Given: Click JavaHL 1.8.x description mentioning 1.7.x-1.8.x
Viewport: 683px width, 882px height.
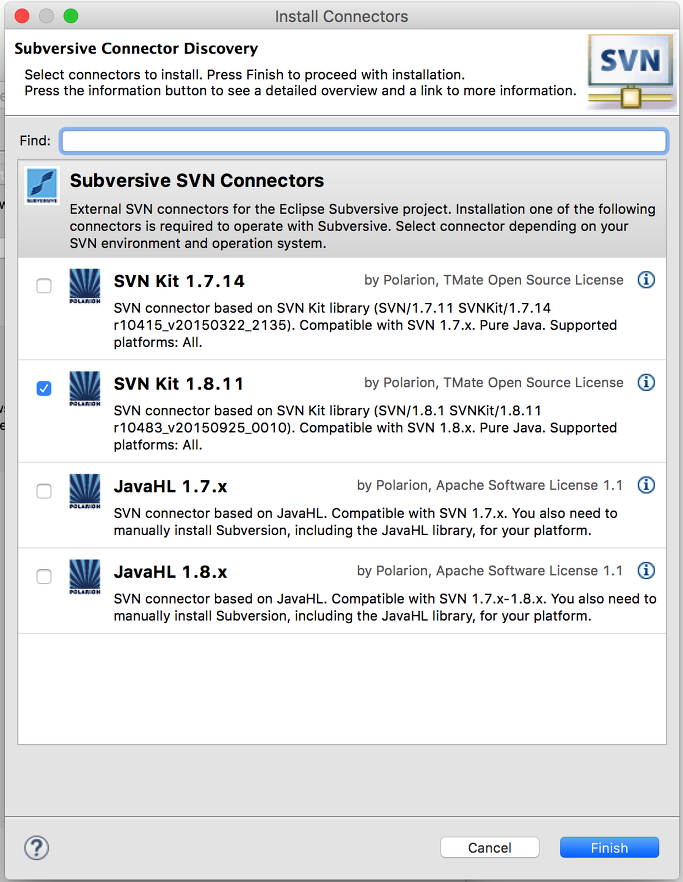Looking at the screenshot, I should pos(385,607).
